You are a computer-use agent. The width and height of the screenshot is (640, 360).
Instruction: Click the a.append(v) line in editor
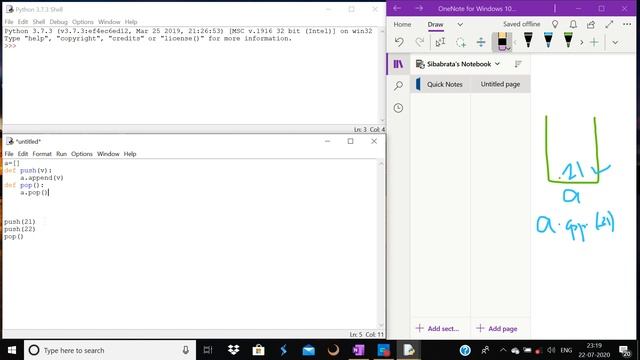point(42,178)
